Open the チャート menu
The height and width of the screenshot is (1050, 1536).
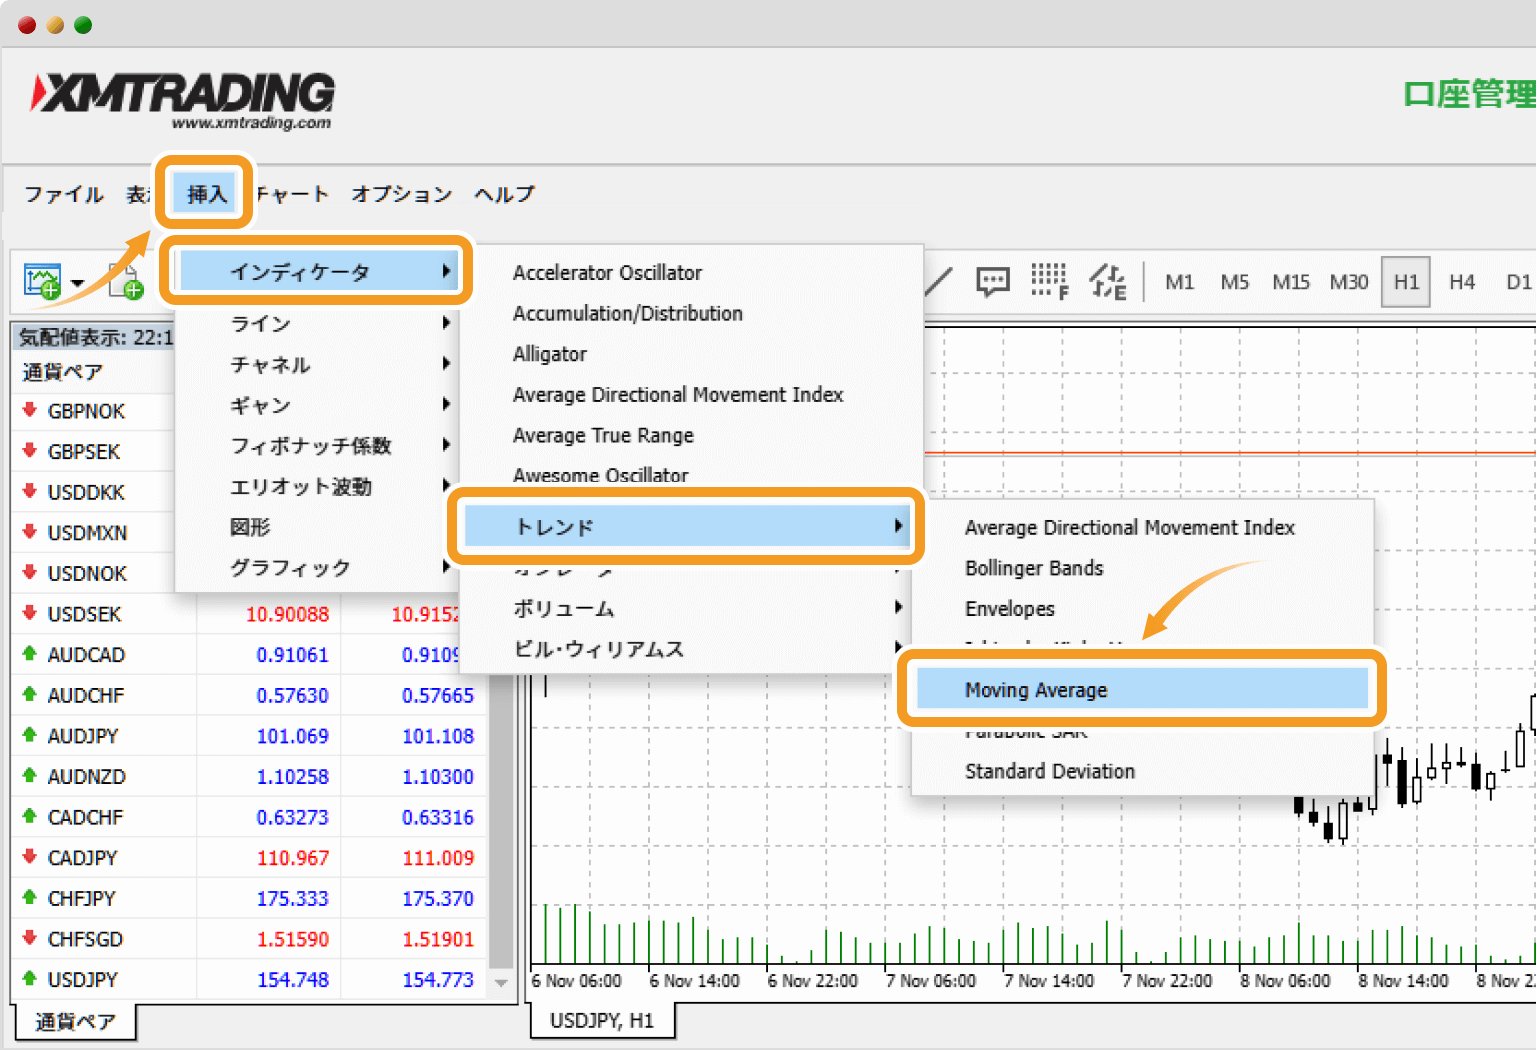292,194
